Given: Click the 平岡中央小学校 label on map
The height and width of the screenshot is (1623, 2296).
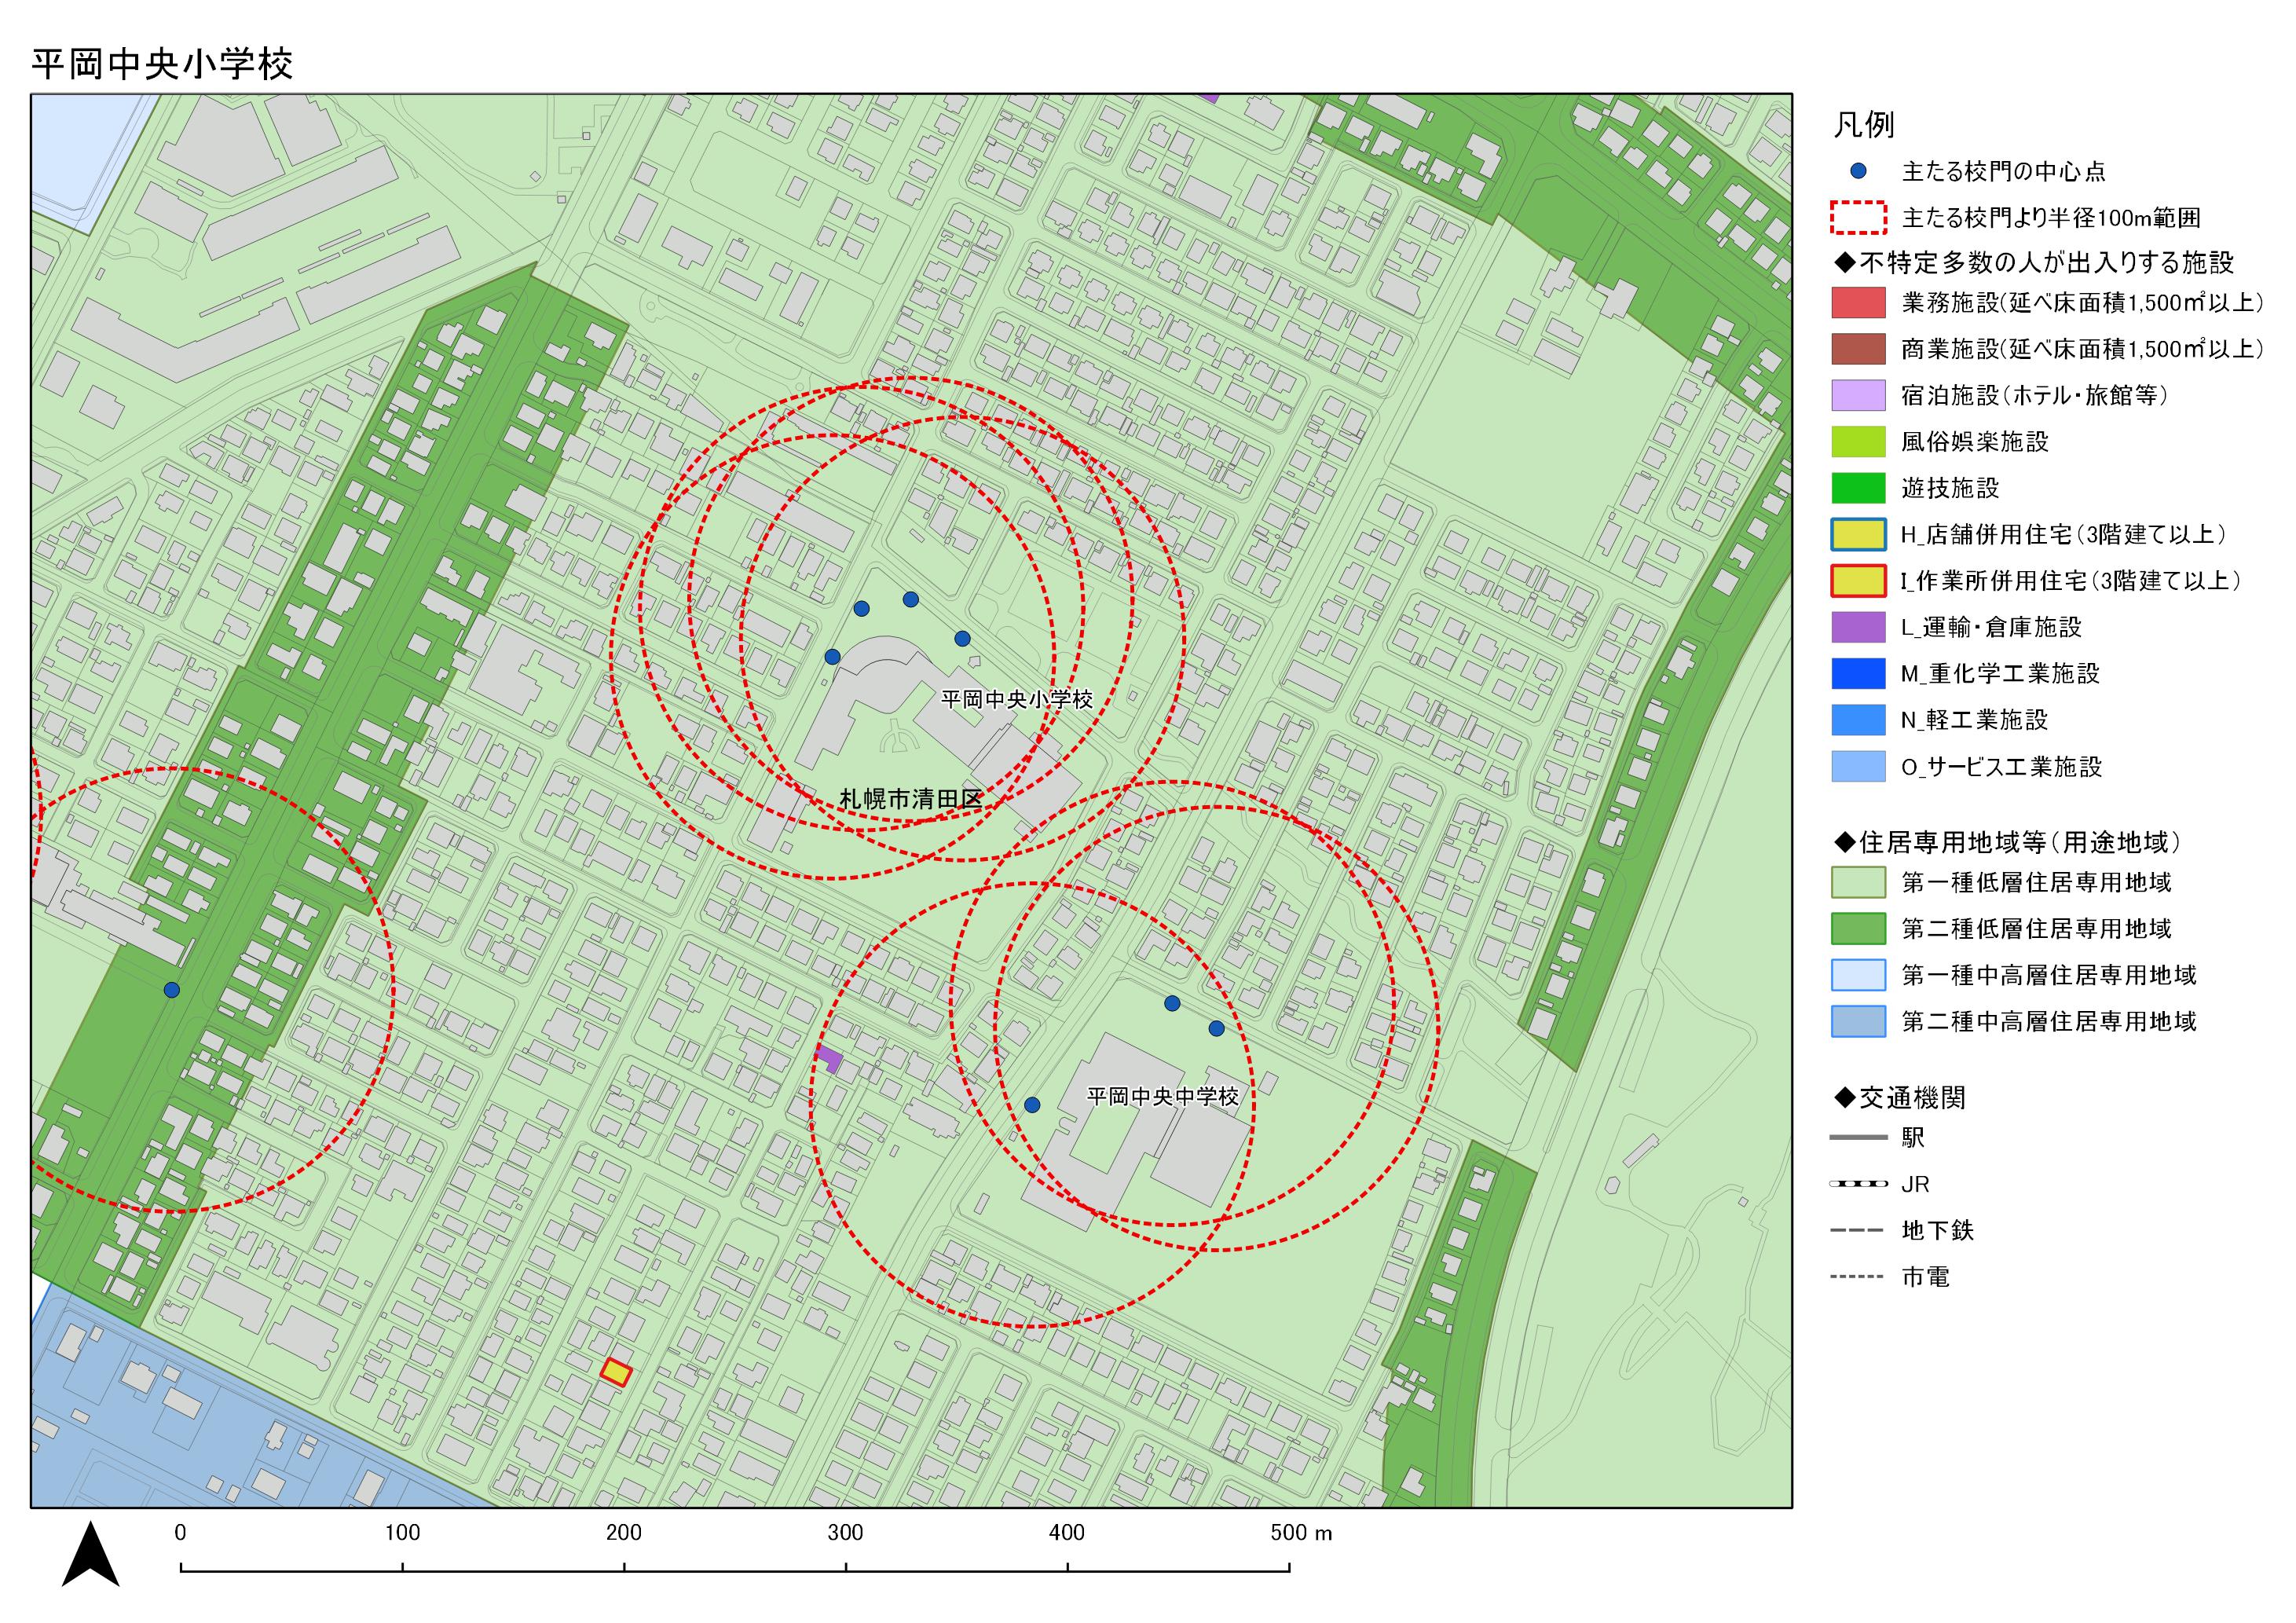Looking at the screenshot, I should tap(1017, 699).
